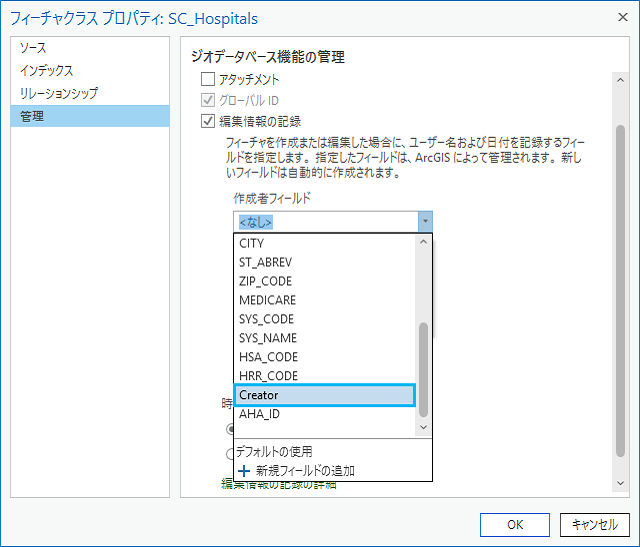Choose AHA_ID in the dropdown list

point(324,414)
